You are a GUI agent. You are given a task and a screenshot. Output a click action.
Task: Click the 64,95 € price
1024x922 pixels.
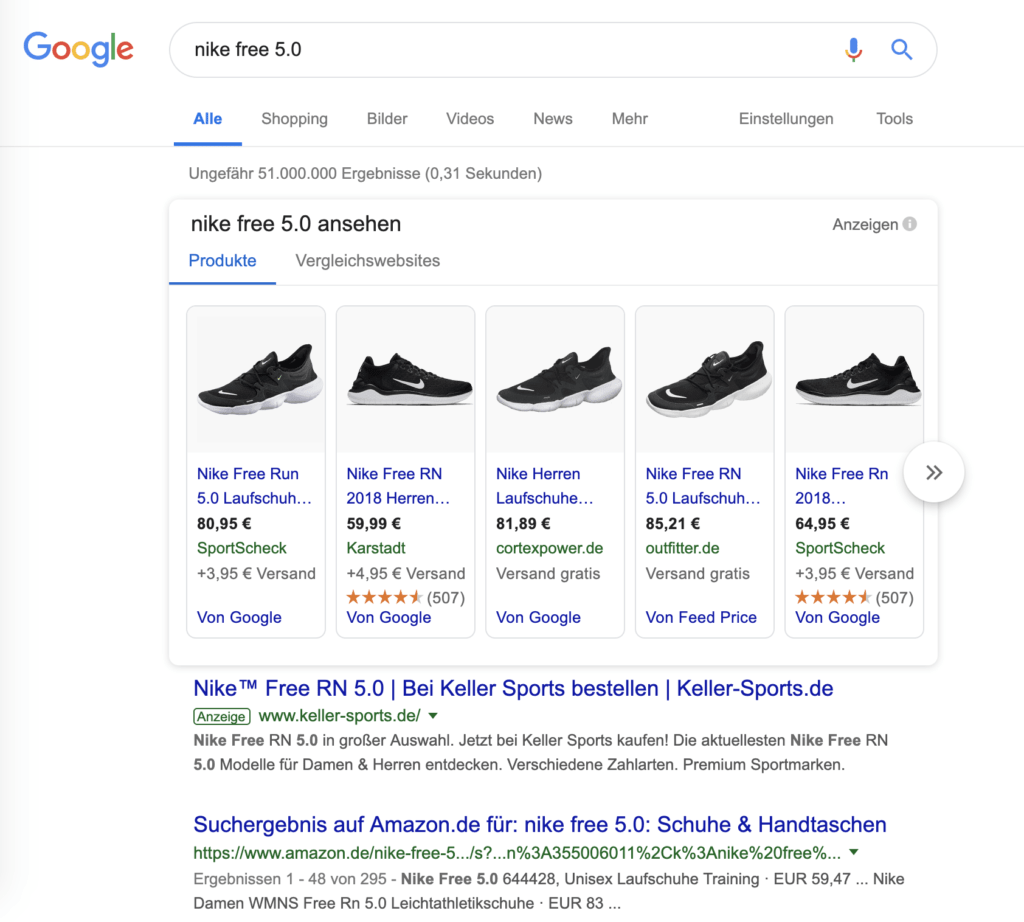click(822, 524)
